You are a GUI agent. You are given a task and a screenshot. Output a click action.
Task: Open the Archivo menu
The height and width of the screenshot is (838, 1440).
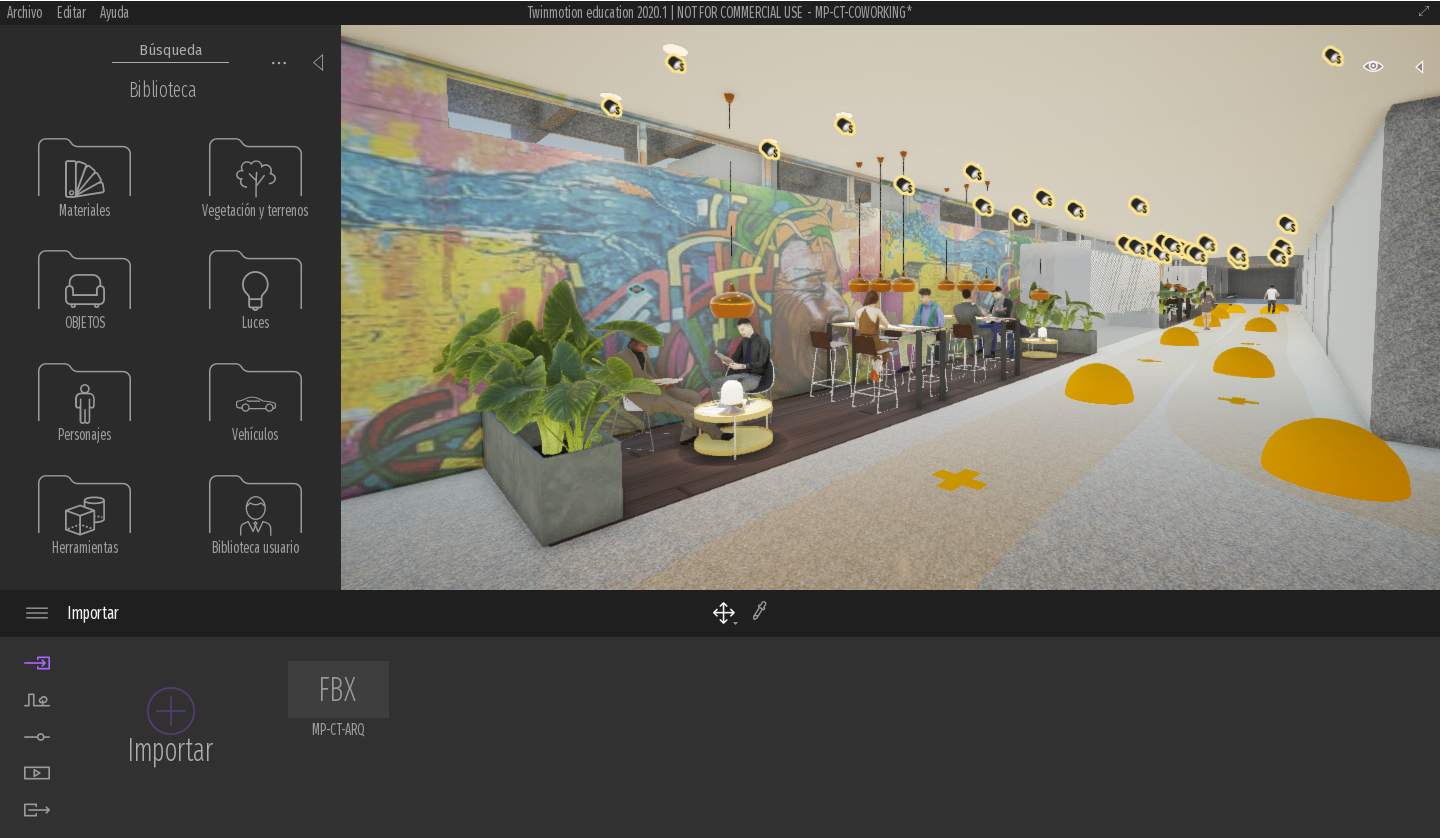coord(24,12)
